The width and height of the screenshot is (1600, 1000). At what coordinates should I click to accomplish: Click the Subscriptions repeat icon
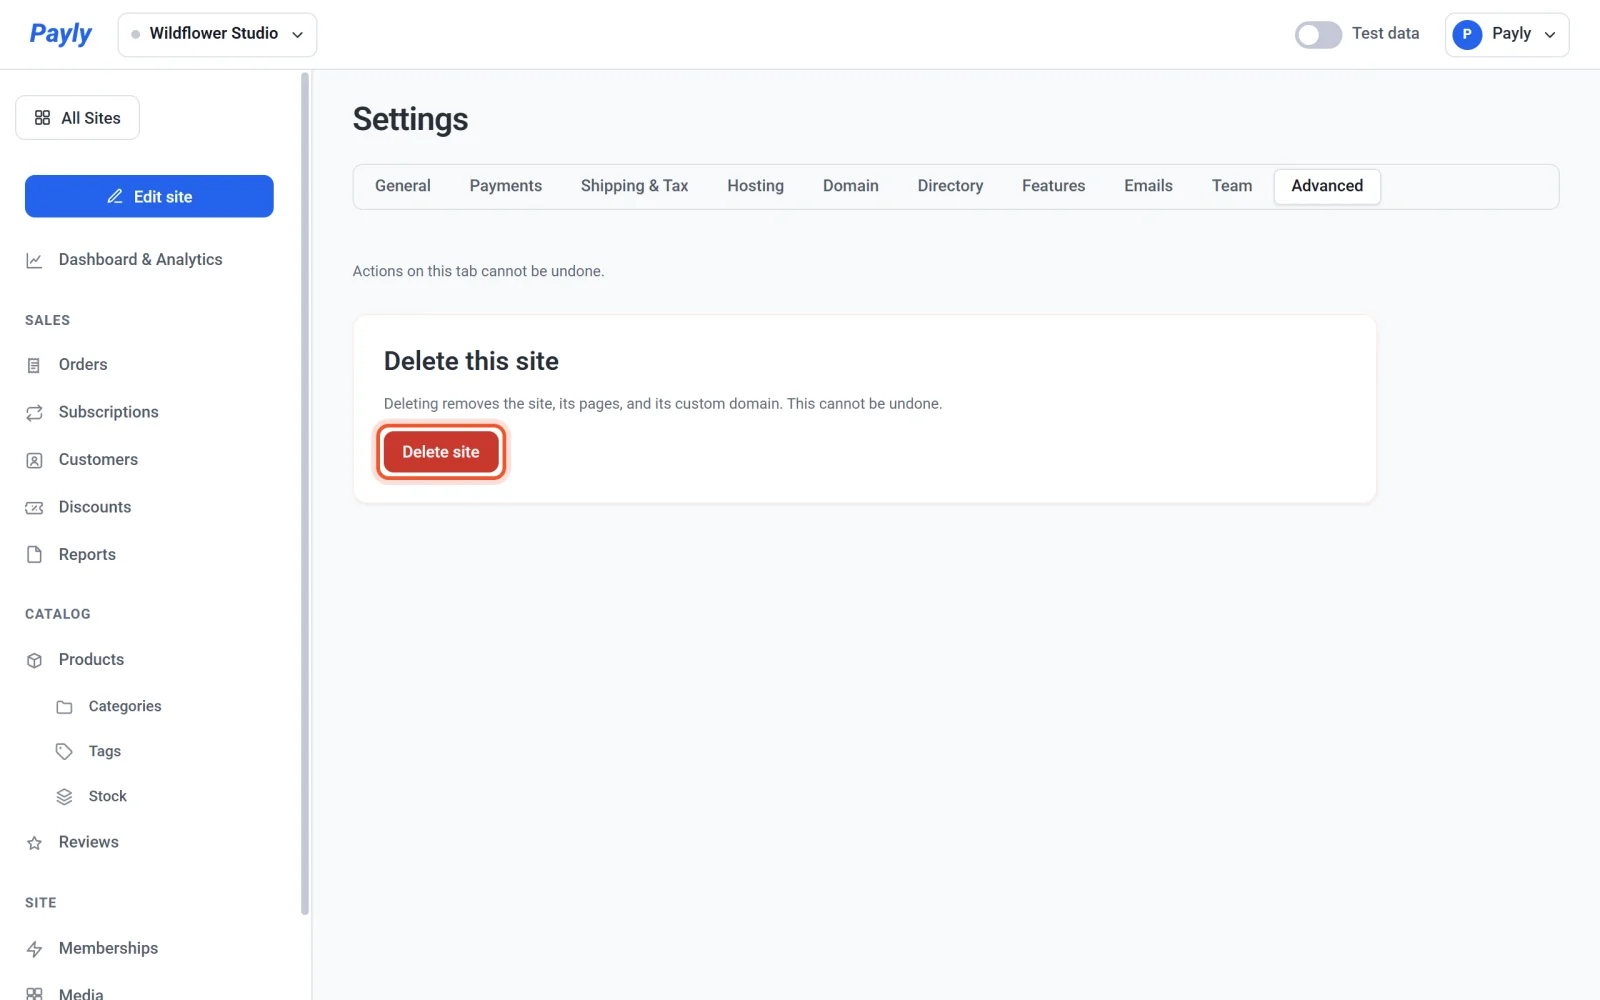click(x=34, y=412)
